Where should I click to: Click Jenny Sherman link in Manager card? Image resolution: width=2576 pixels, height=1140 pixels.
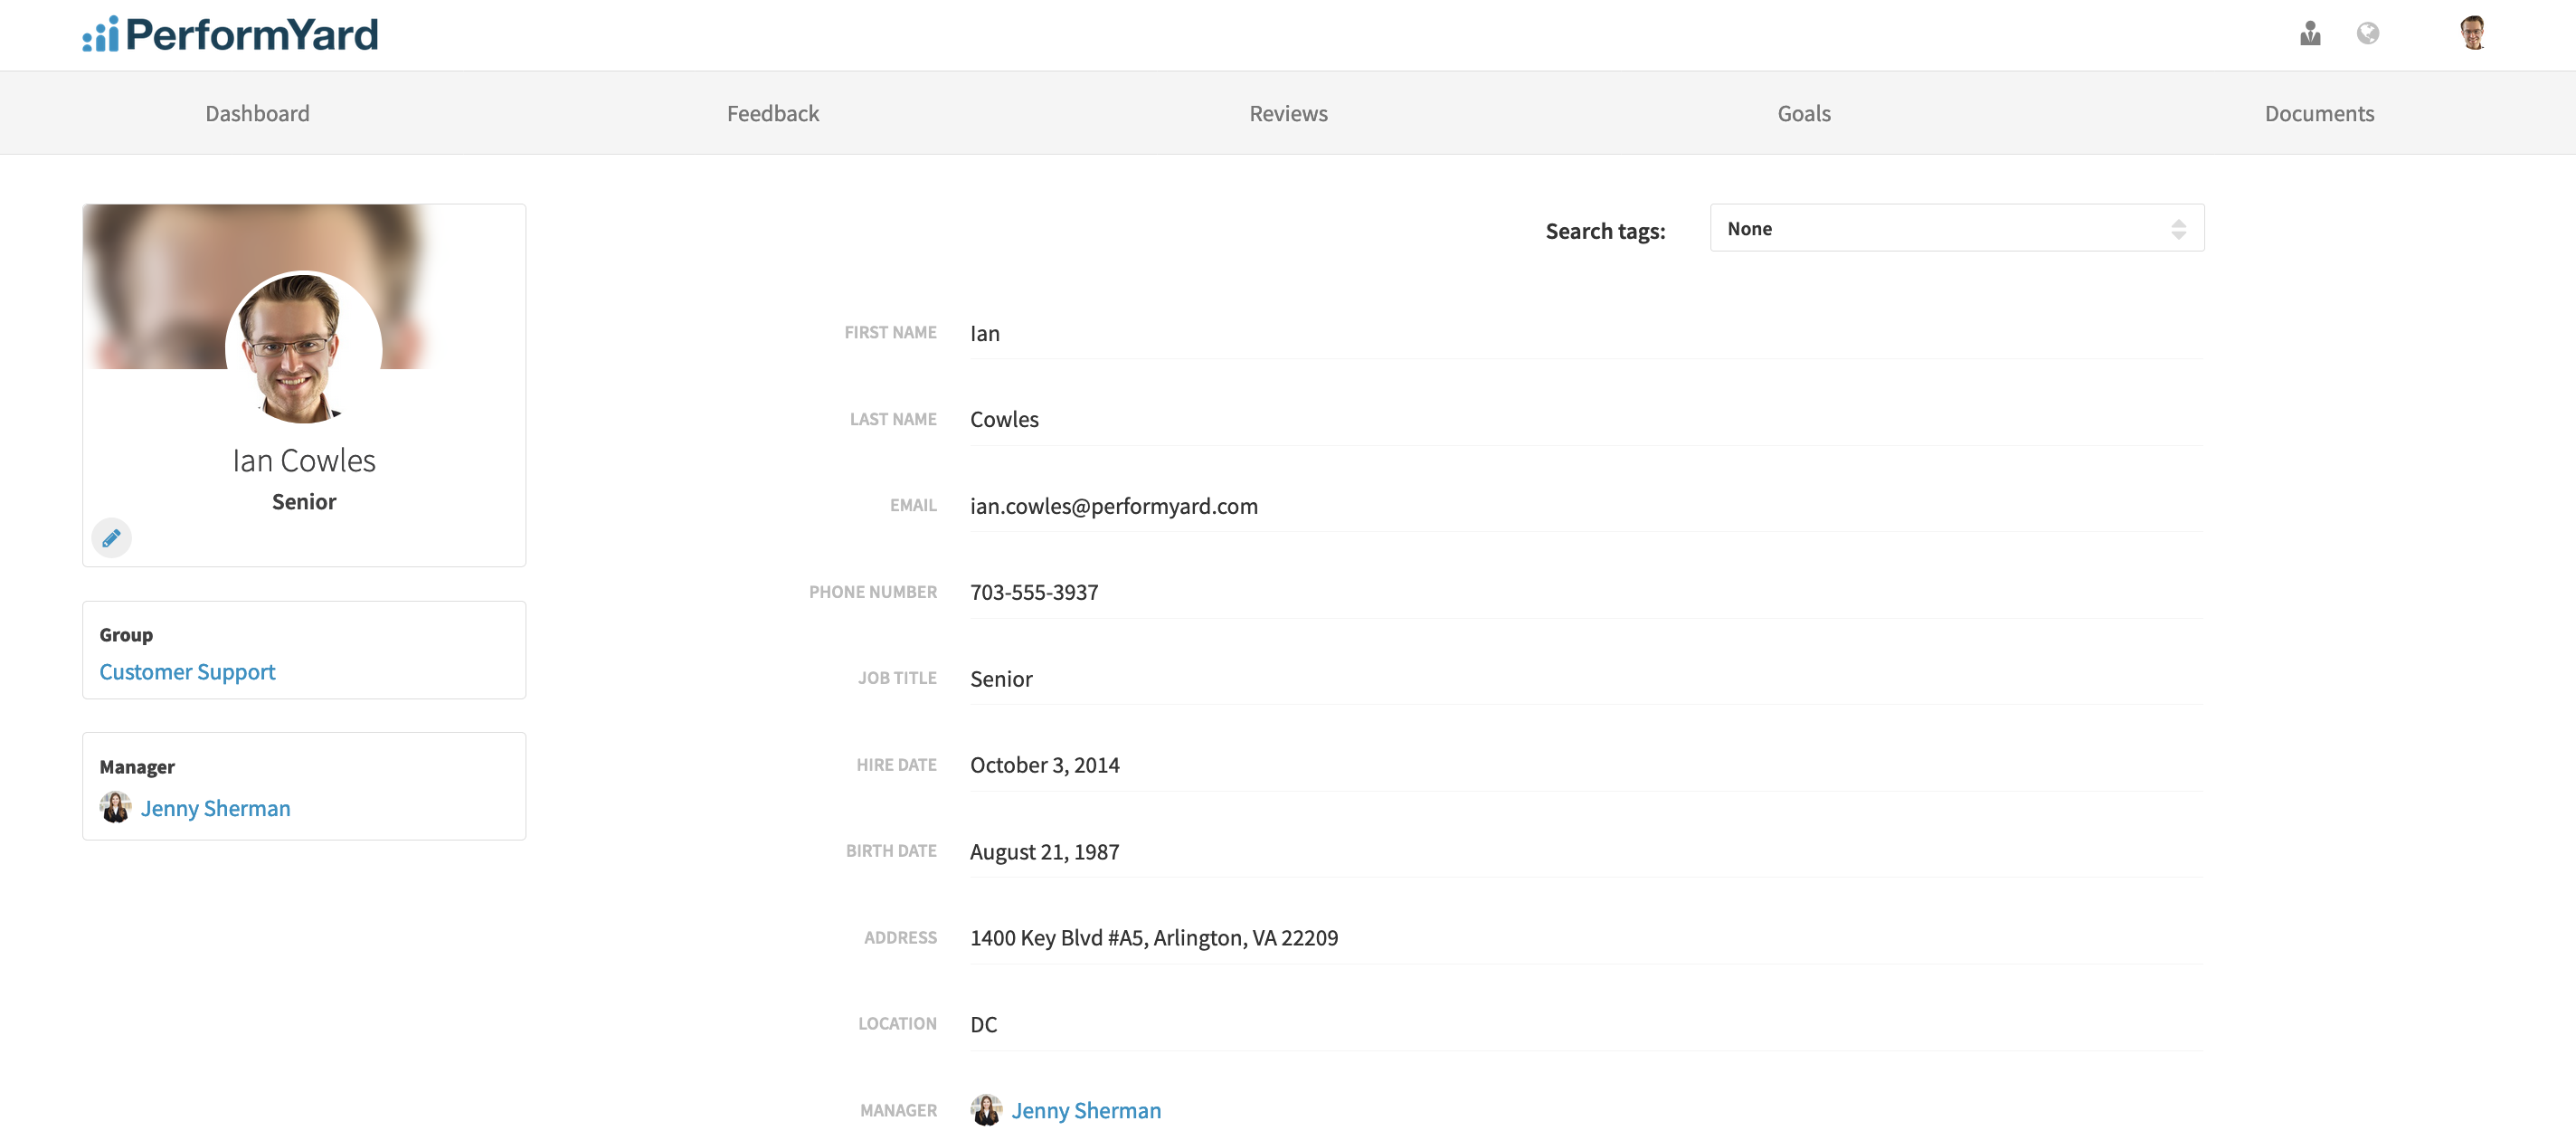[215, 808]
